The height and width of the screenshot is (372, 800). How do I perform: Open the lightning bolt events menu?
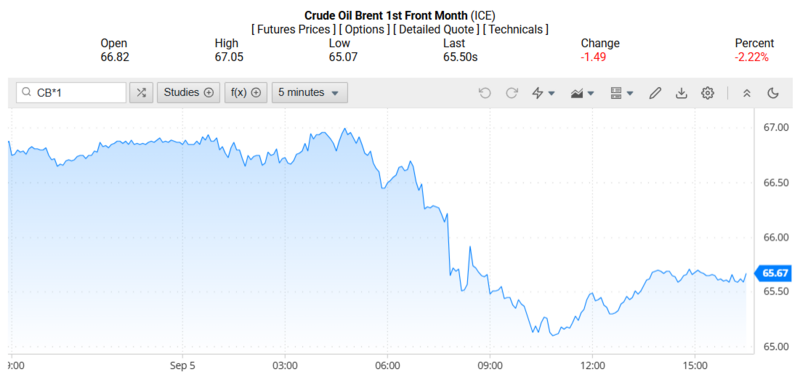click(538, 93)
